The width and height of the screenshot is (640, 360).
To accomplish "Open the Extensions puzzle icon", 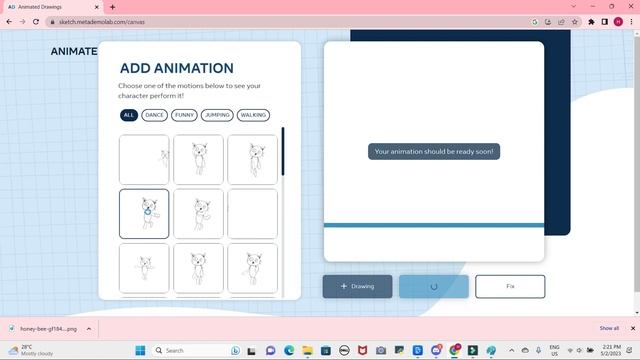I will (x=591, y=22).
